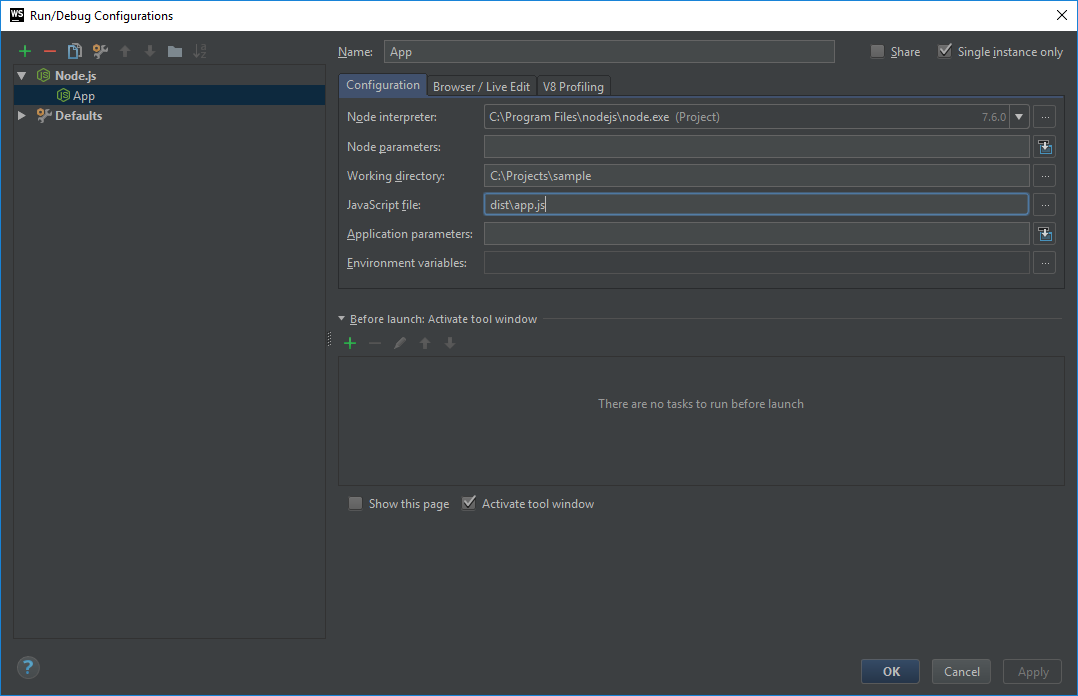Image resolution: width=1078 pixels, height=696 pixels.
Task: Collapse the Node.js tree group
Action: pos(22,76)
